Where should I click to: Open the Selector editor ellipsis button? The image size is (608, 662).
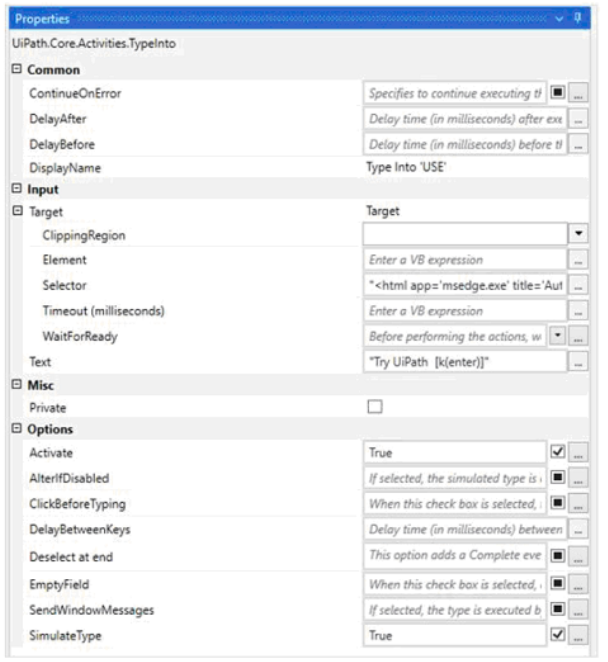[578, 285]
